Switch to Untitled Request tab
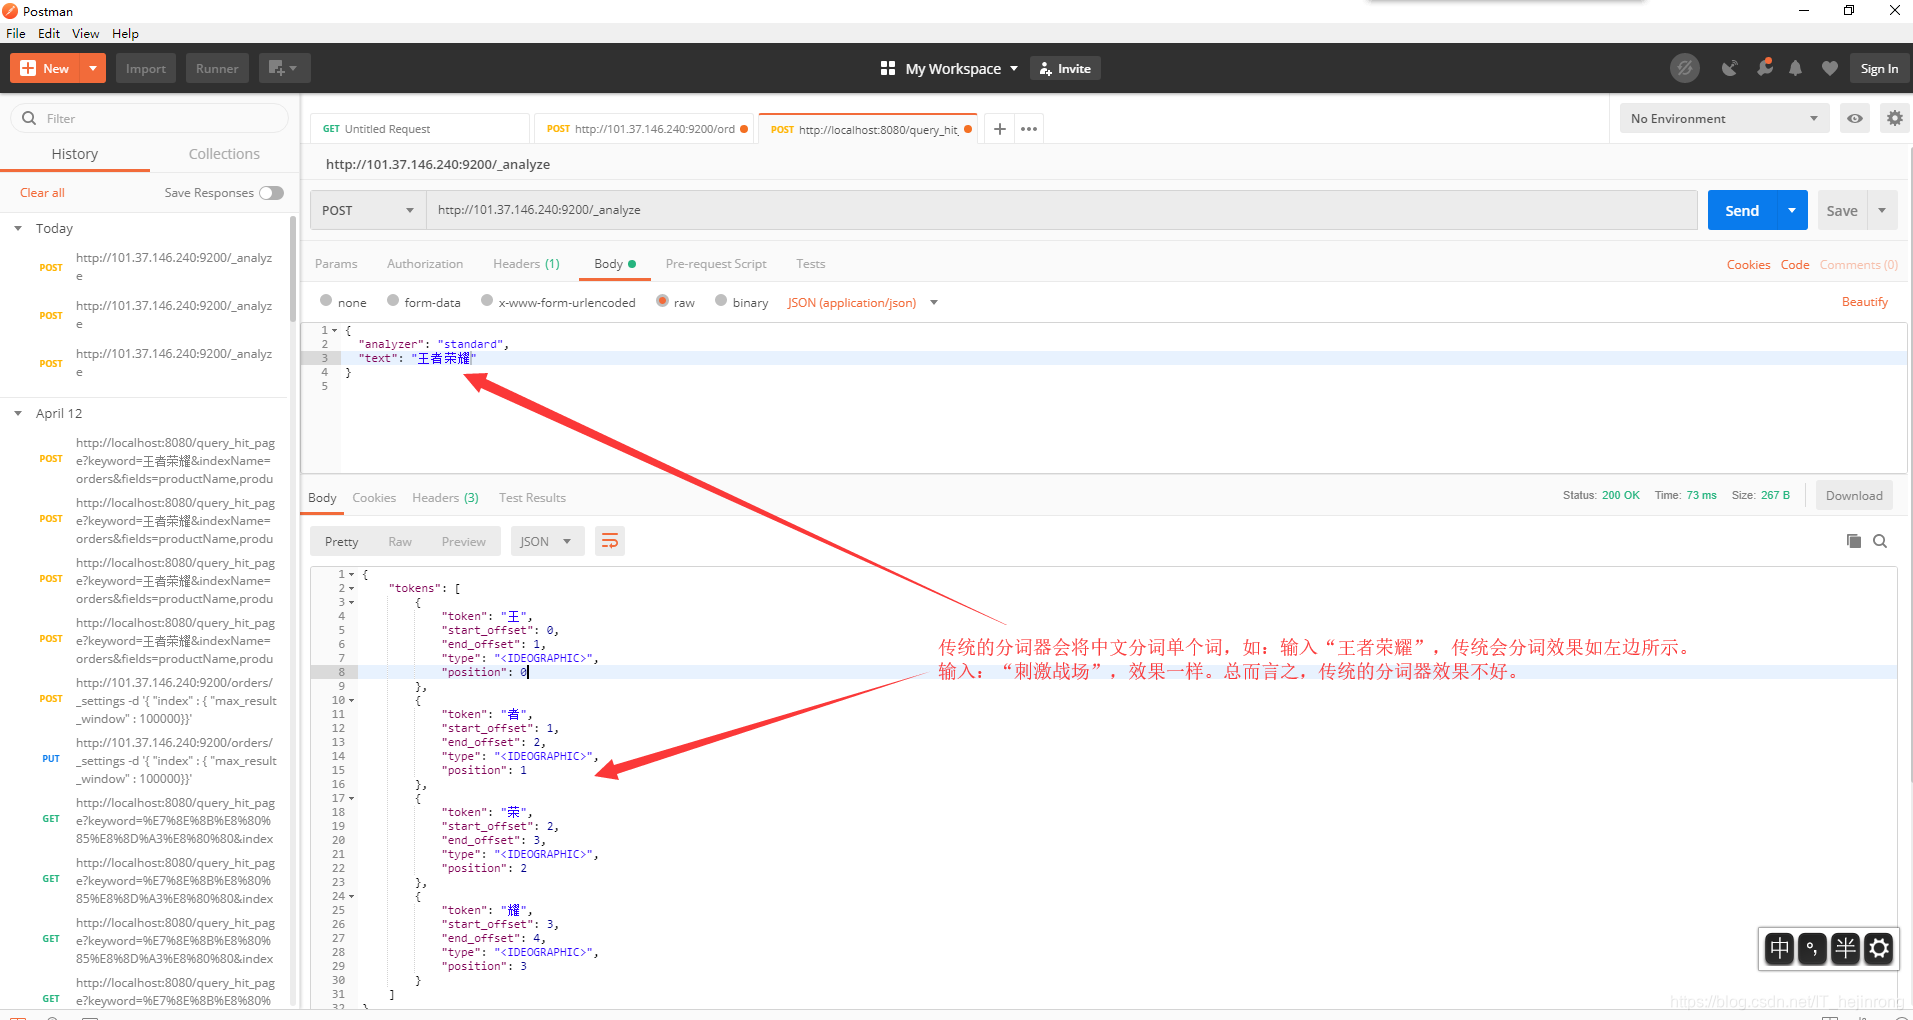 pyautogui.click(x=420, y=129)
